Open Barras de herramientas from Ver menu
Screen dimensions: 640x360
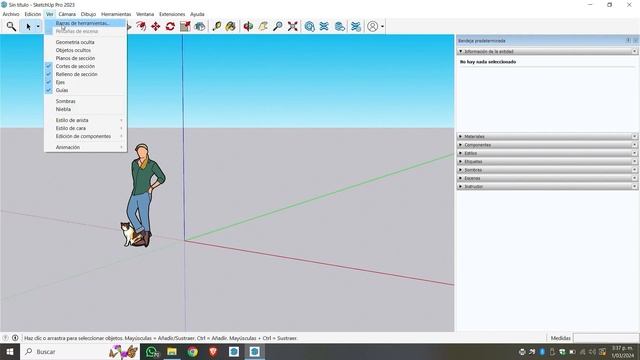85,23
